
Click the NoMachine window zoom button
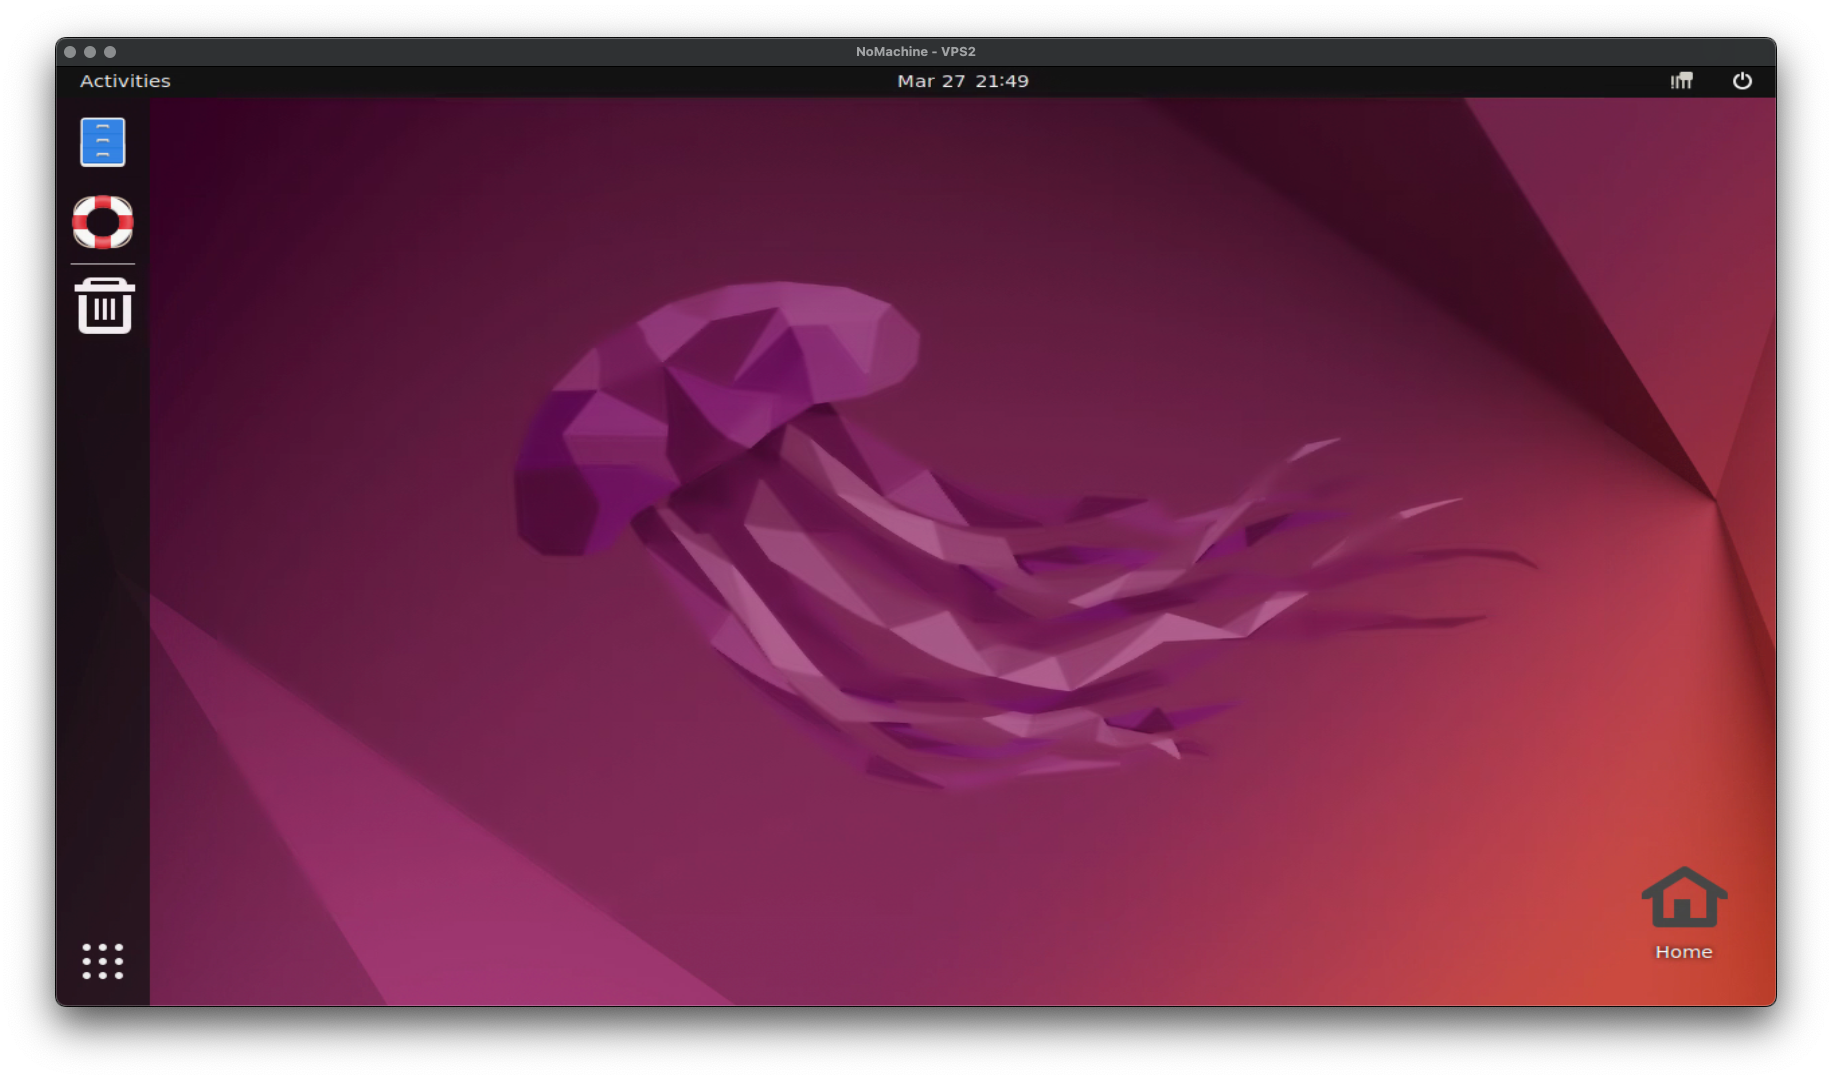coord(110,52)
